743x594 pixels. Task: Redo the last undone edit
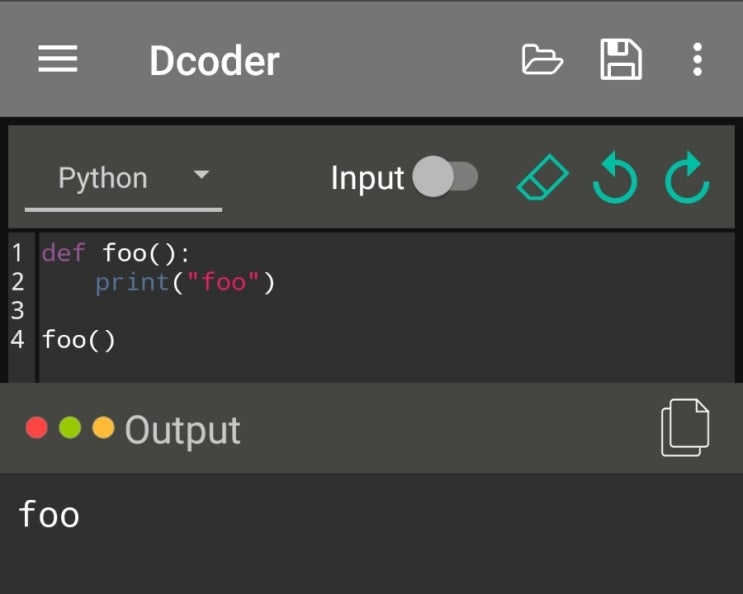687,180
